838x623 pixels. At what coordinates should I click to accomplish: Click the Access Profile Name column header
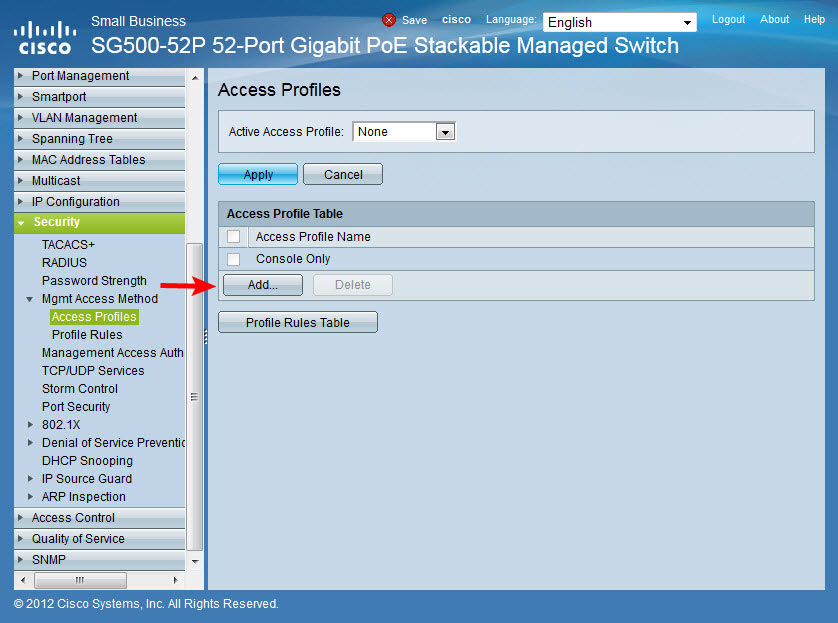(313, 237)
